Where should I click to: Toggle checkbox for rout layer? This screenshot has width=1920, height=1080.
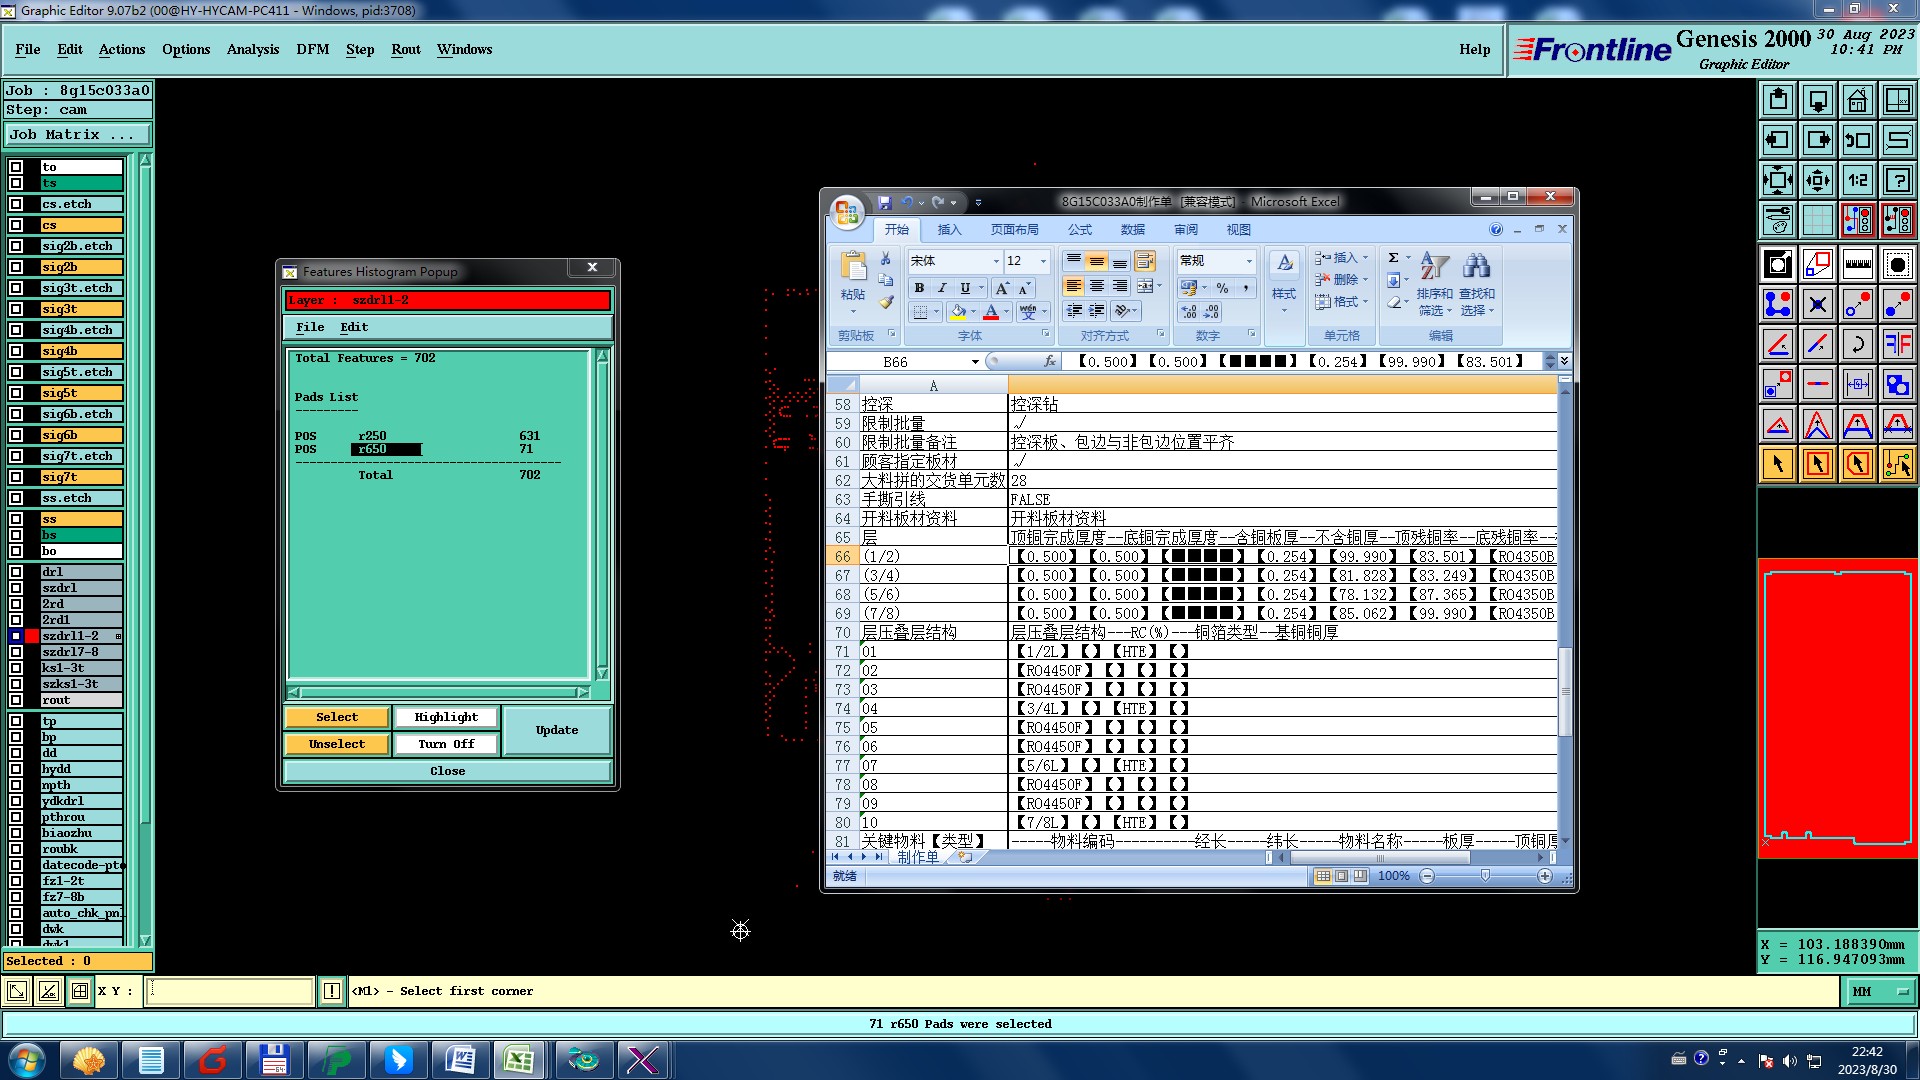click(16, 700)
